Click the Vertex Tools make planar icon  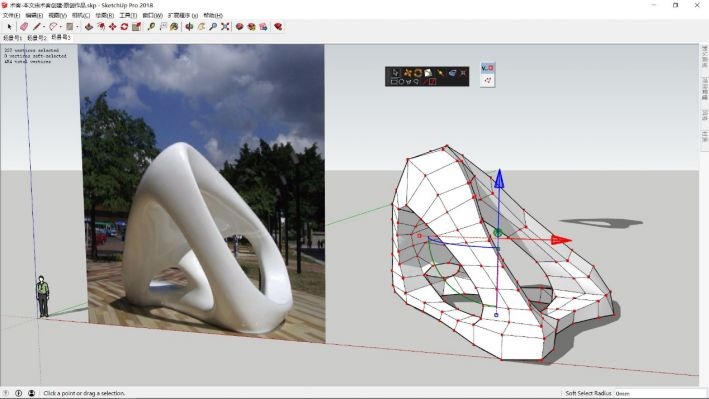tap(452, 73)
